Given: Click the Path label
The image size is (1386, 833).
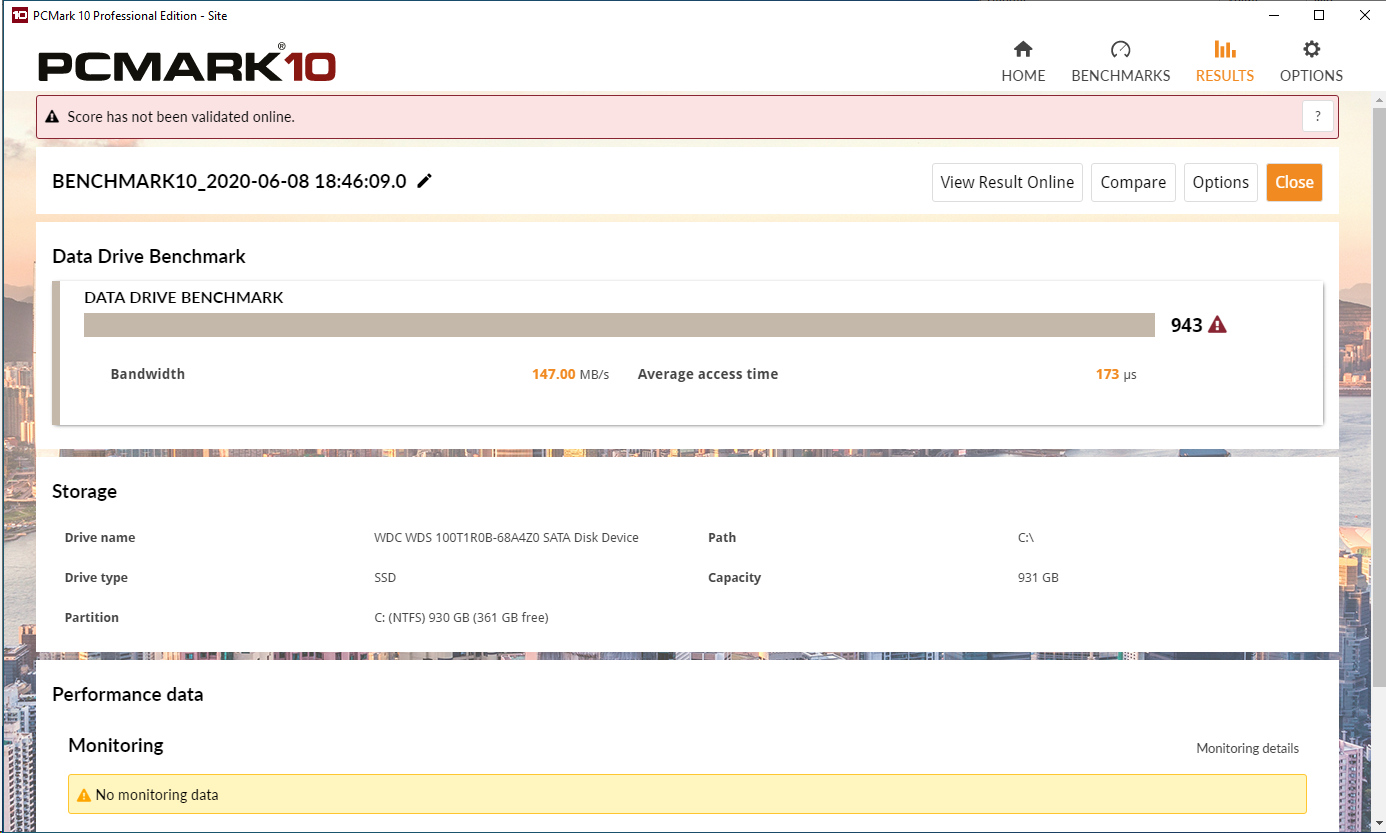Looking at the screenshot, I should pyautogui.click(x=722, y=537).
